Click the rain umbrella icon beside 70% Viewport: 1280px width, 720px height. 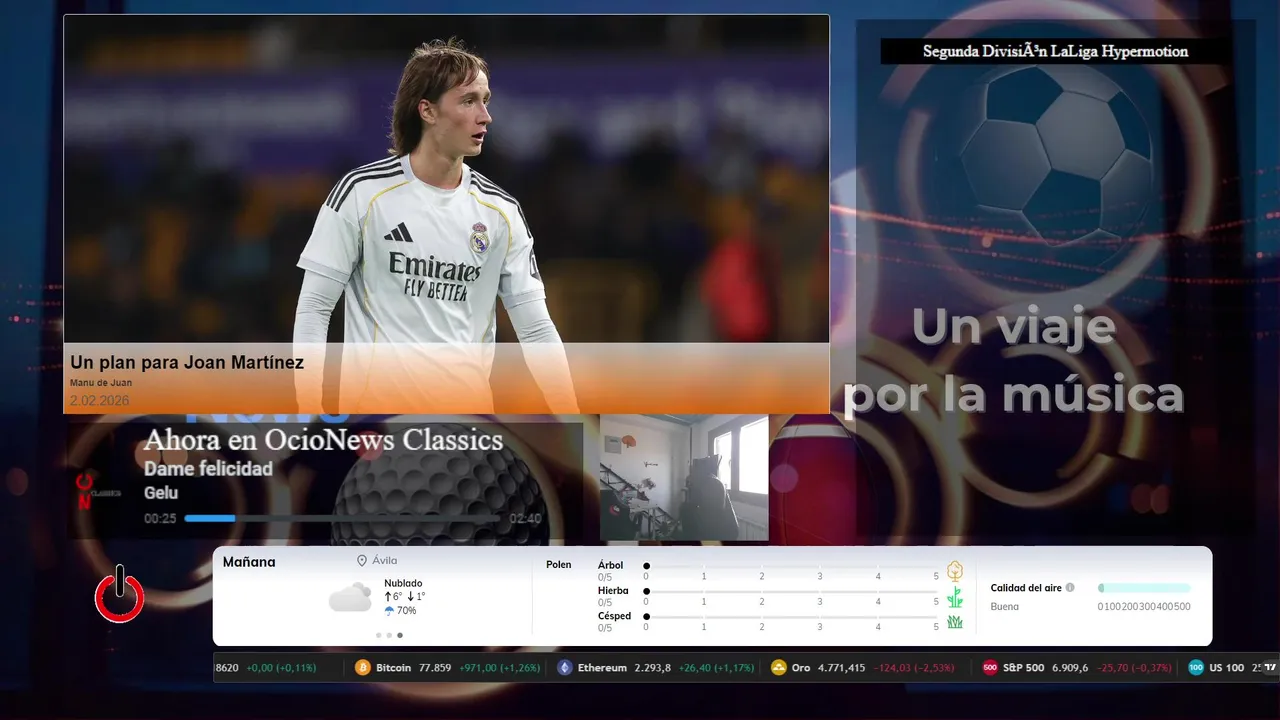[389, 611]
